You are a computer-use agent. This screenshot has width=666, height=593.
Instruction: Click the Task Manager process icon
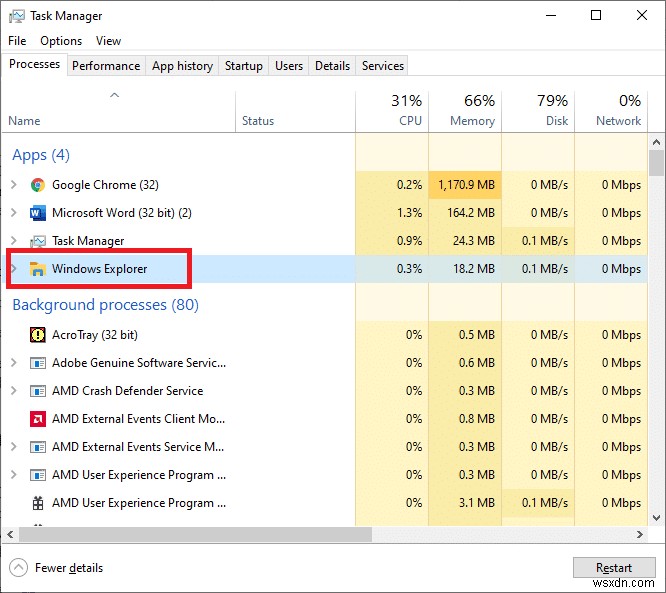pos(38,241)
